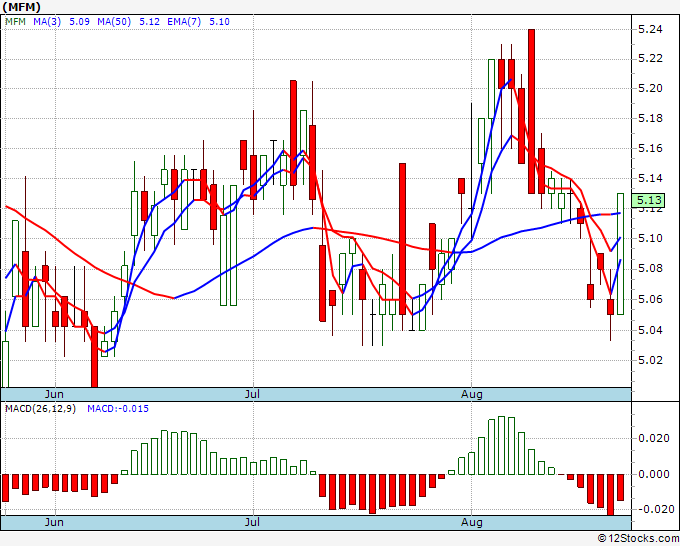Image resolution: width=680 pixels, height=546 pixels.
Task: Select the tall red candle peaking at 5.24
Action: tap(531, 111)
